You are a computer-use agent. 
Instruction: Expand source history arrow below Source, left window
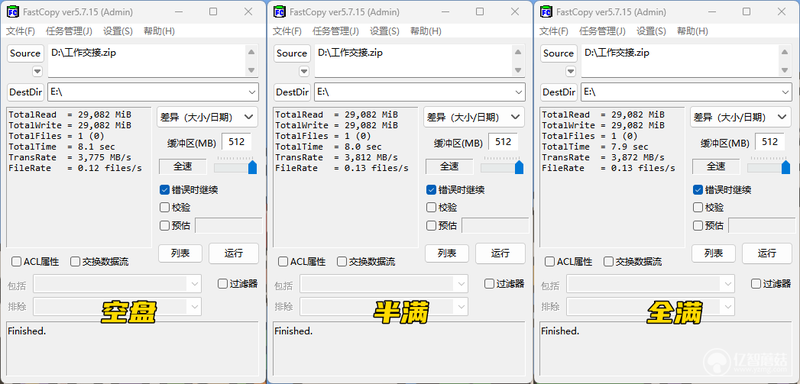37,71
